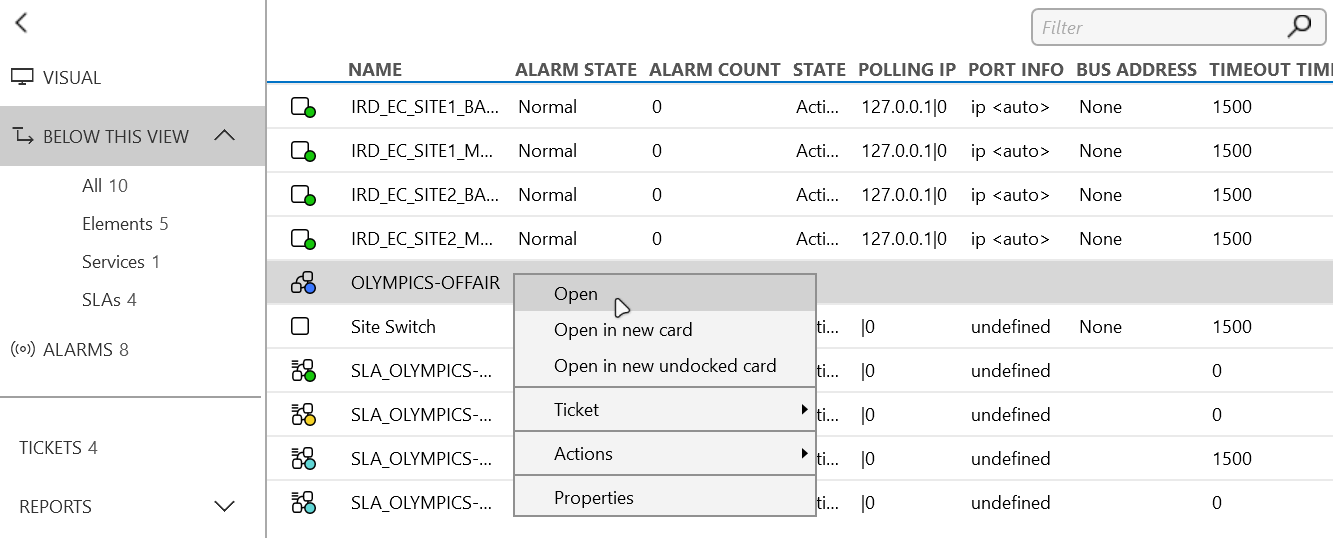
Task: Expand the REPORTS section chevron
Action: point(225,507)
